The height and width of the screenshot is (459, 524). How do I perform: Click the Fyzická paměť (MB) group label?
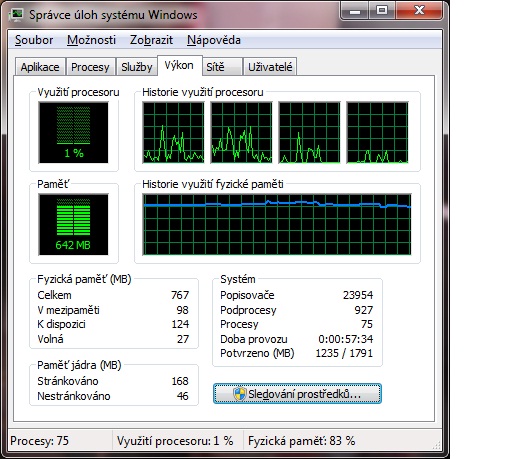point(84,279)
